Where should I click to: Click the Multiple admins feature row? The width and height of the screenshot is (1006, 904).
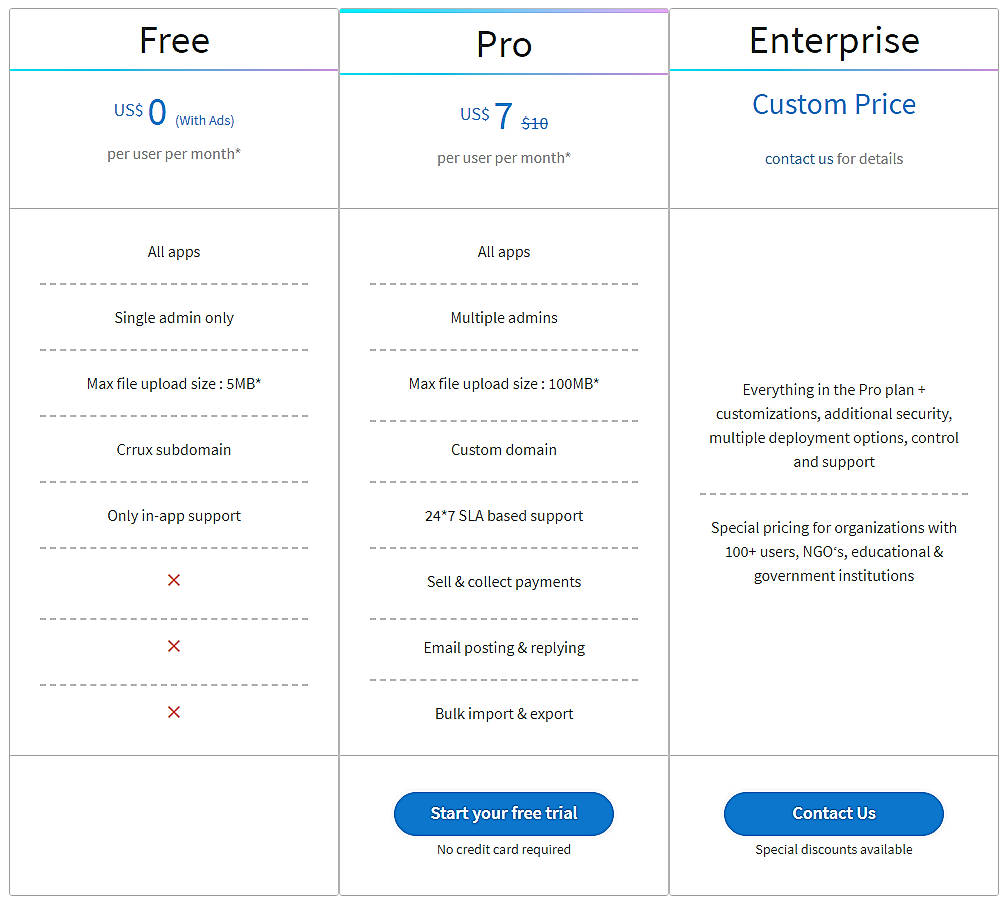[504, 317]
